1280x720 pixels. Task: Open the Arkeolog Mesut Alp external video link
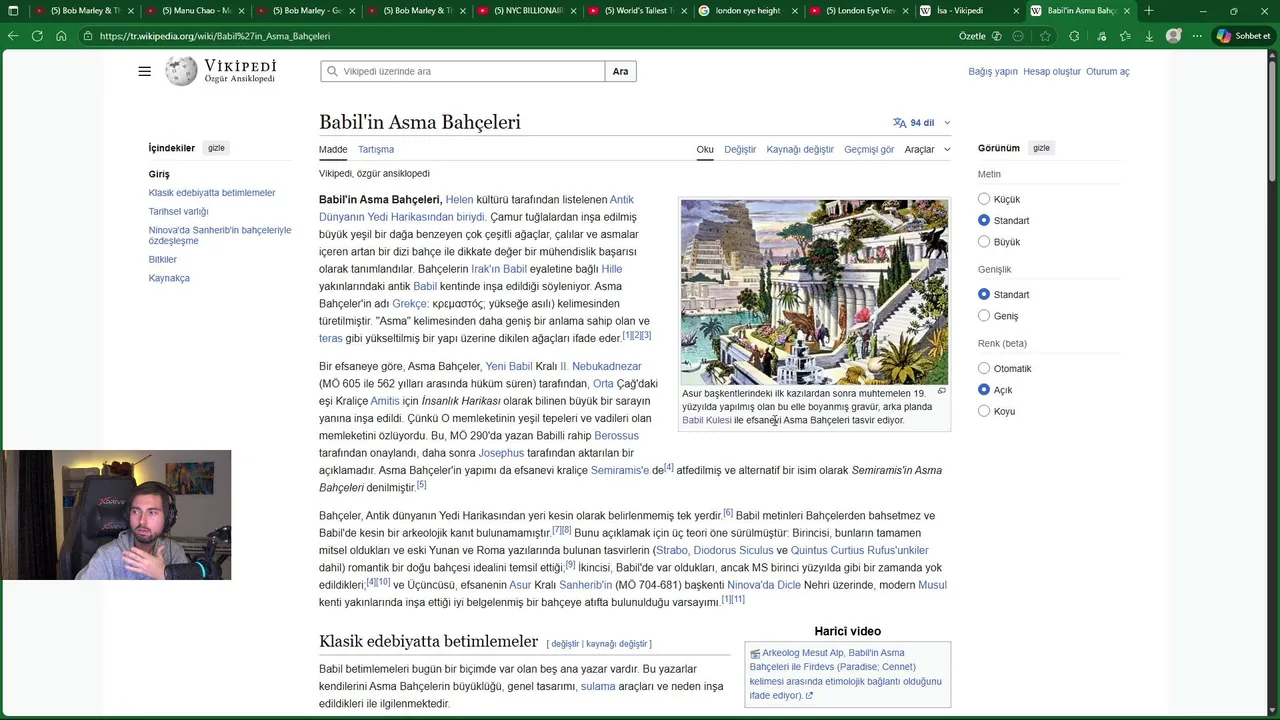[x=846, y=674]
